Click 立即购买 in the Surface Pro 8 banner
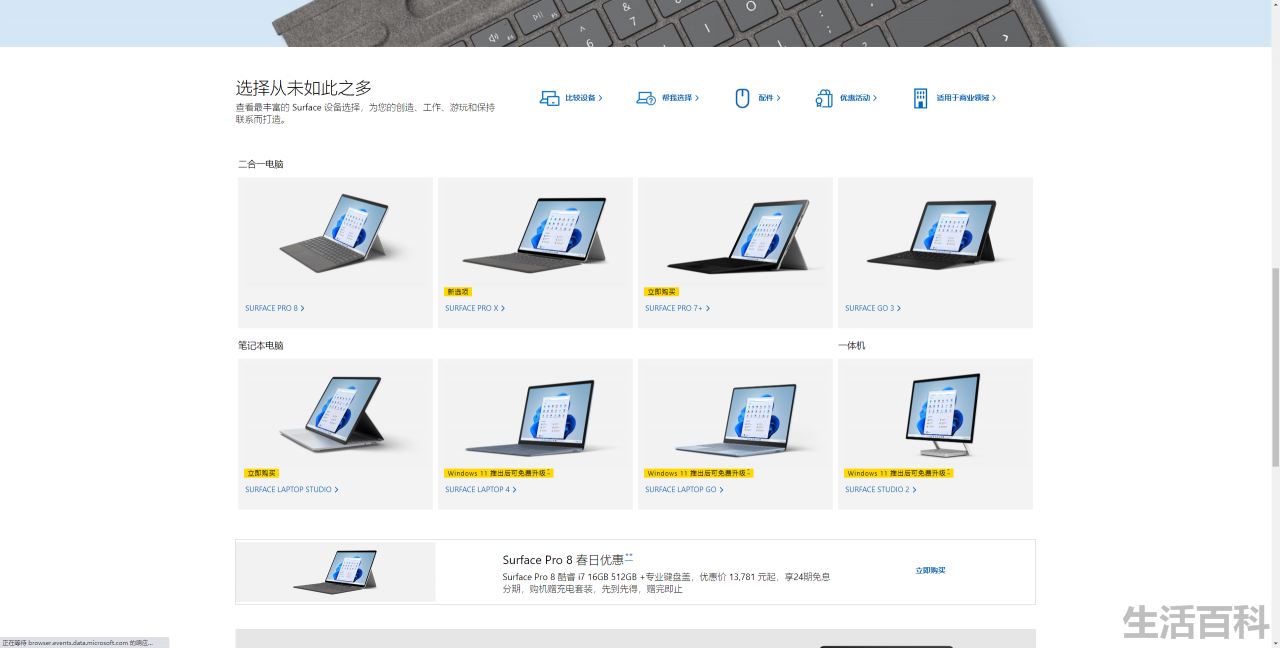Viewport: 1280px width, 648px height. [x=930, y=570]
